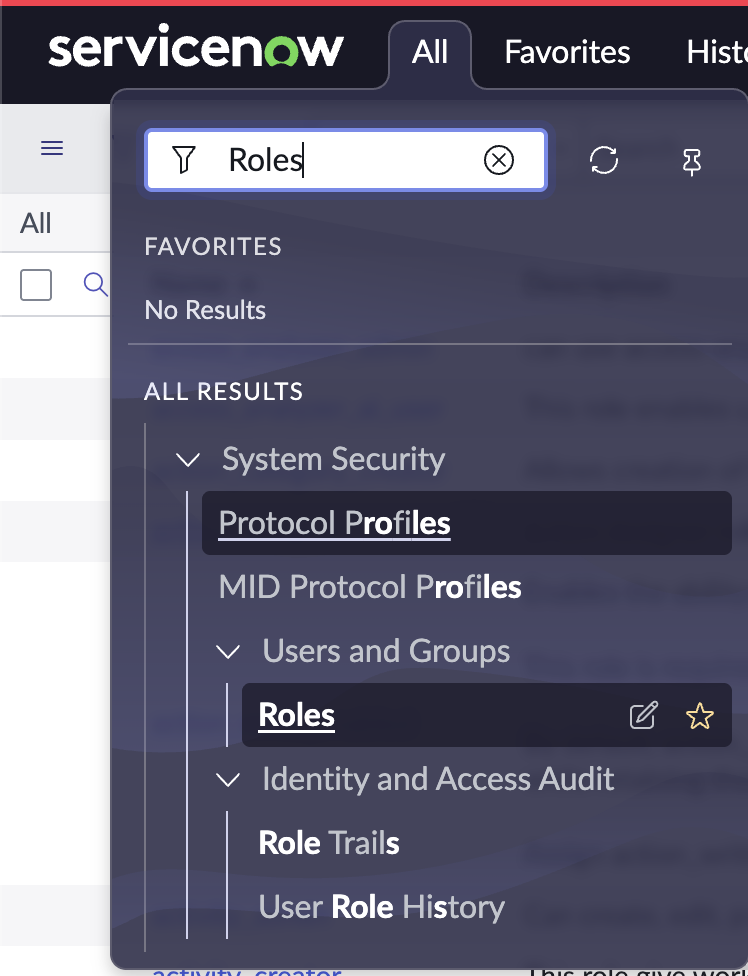
Task: Click the ServiceNow logo
Action: tap(196, 45)
